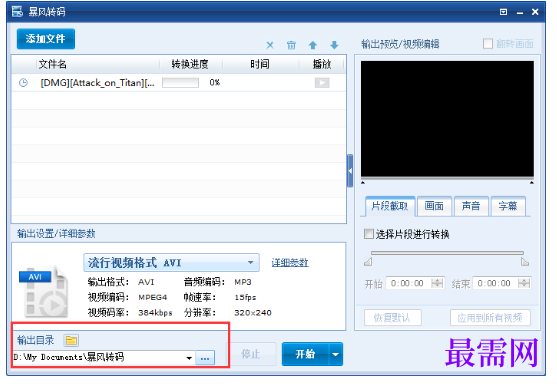Screen dimensions: 557x384
Task: Open the output directory path dropdown
Action: 189,358
